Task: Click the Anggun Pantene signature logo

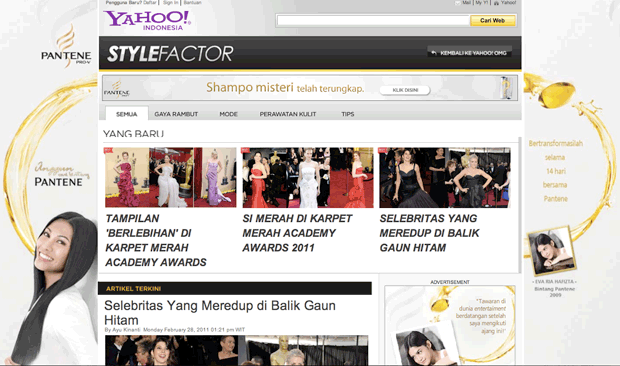Action: click(x=62, y=174)
